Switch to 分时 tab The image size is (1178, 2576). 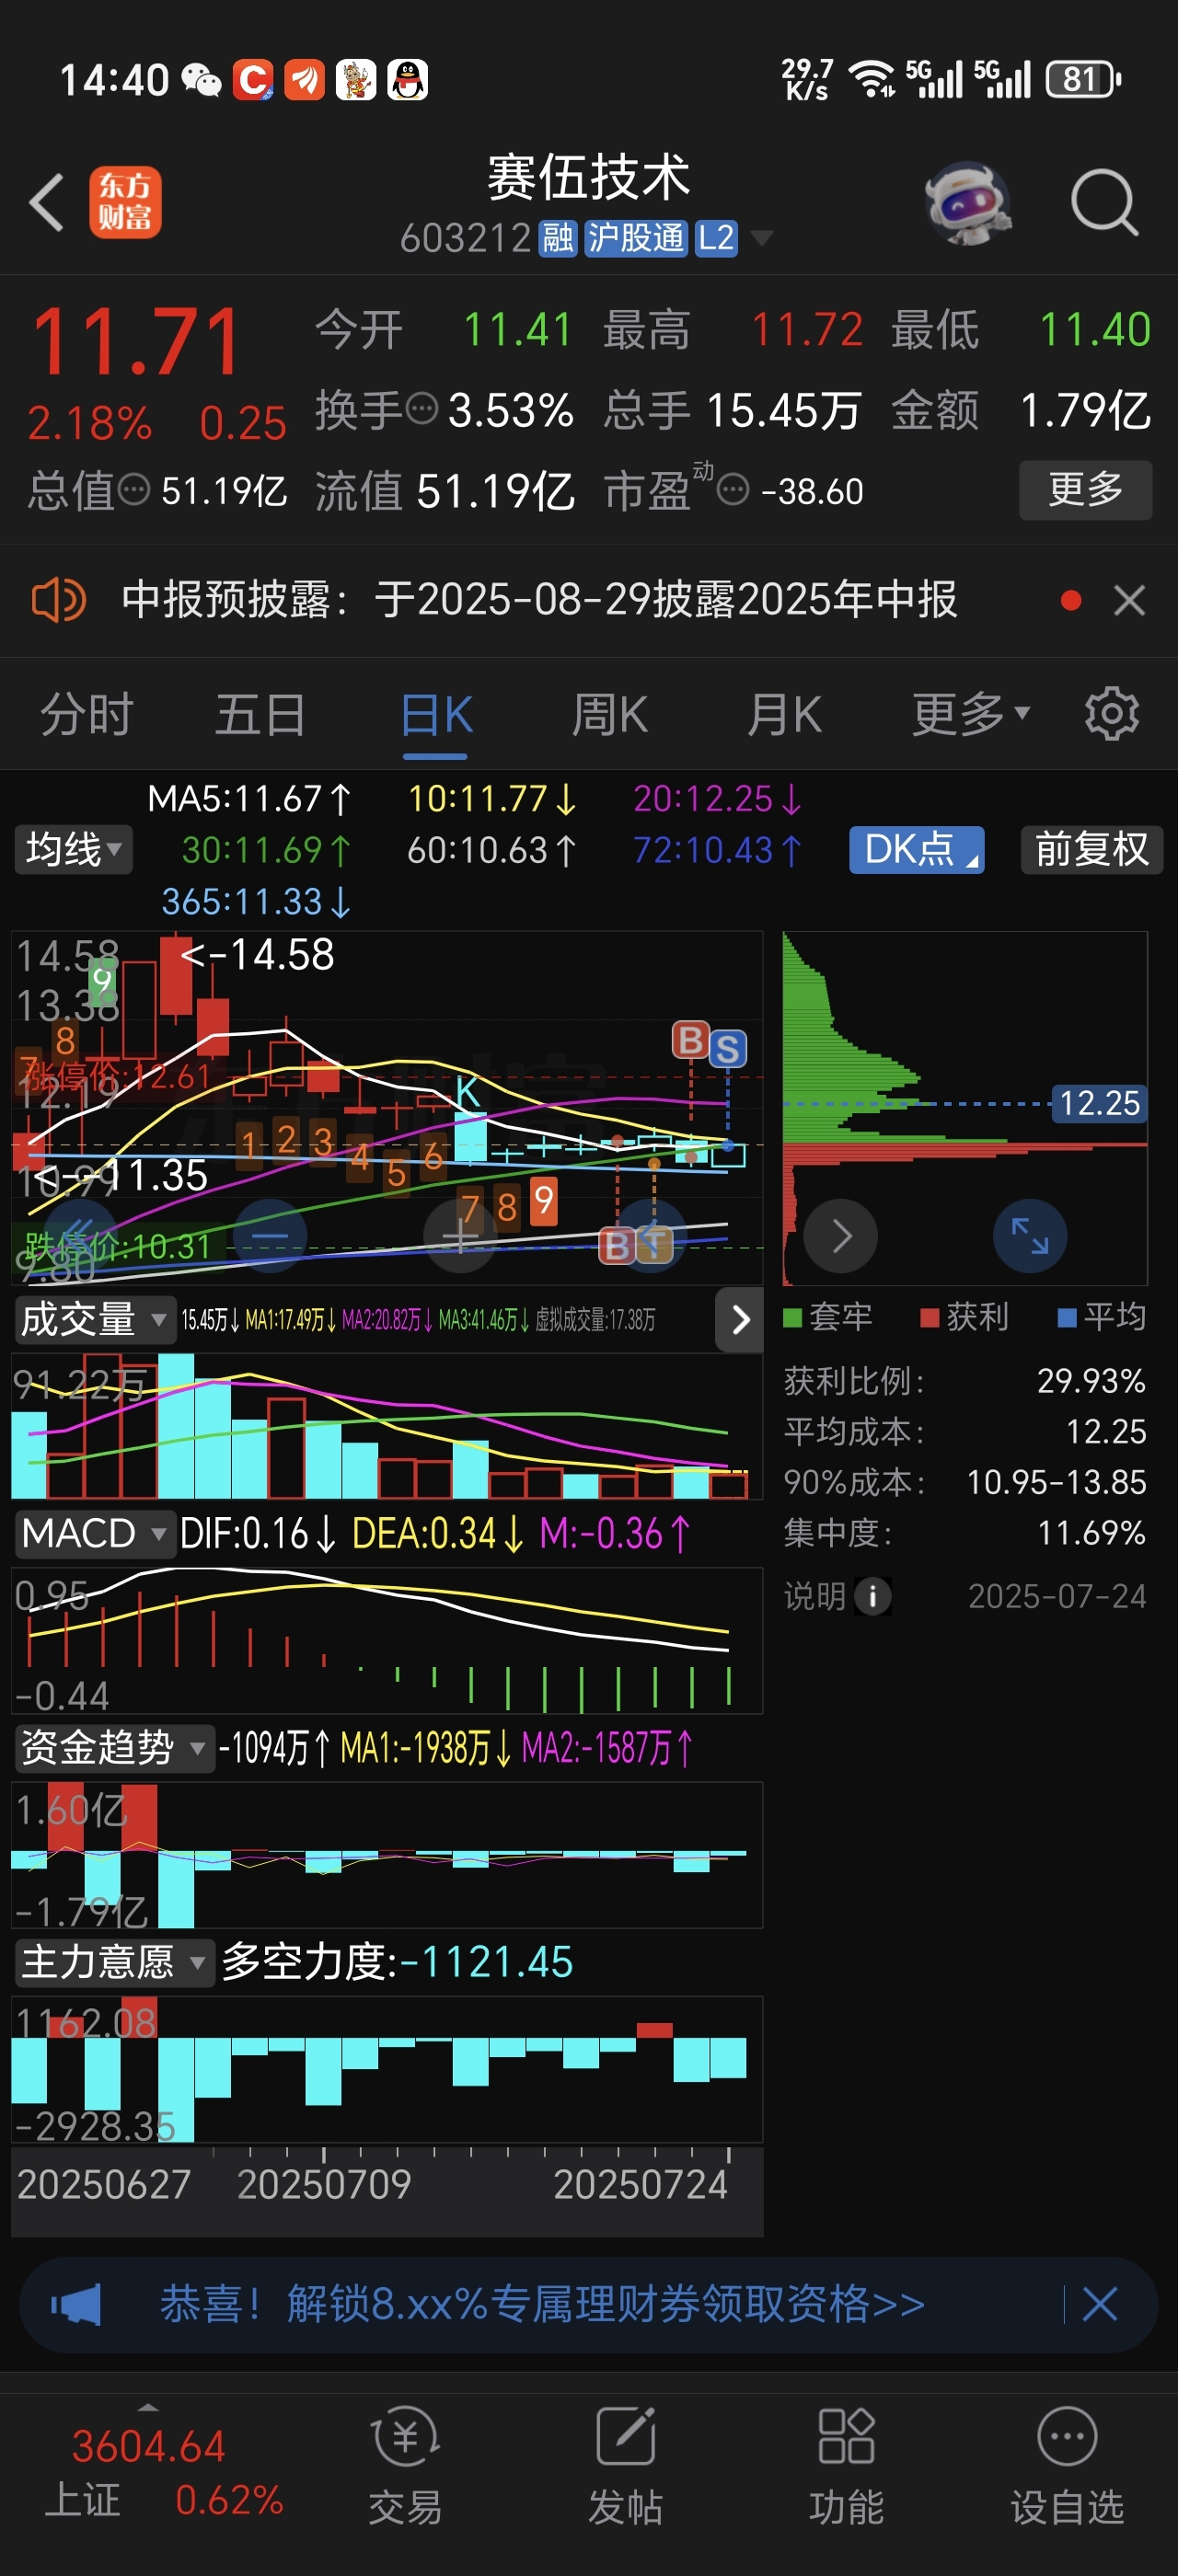(x=87, y=714)
